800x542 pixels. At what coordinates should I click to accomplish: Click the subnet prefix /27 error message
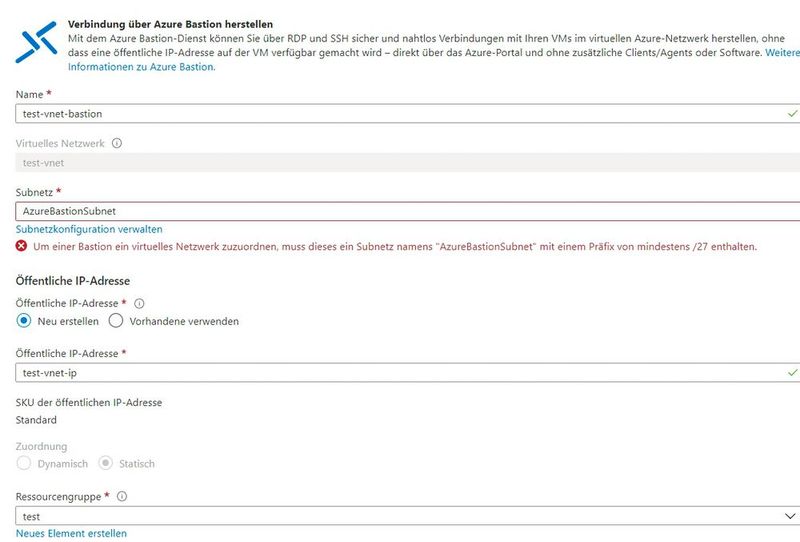point(395,247)
